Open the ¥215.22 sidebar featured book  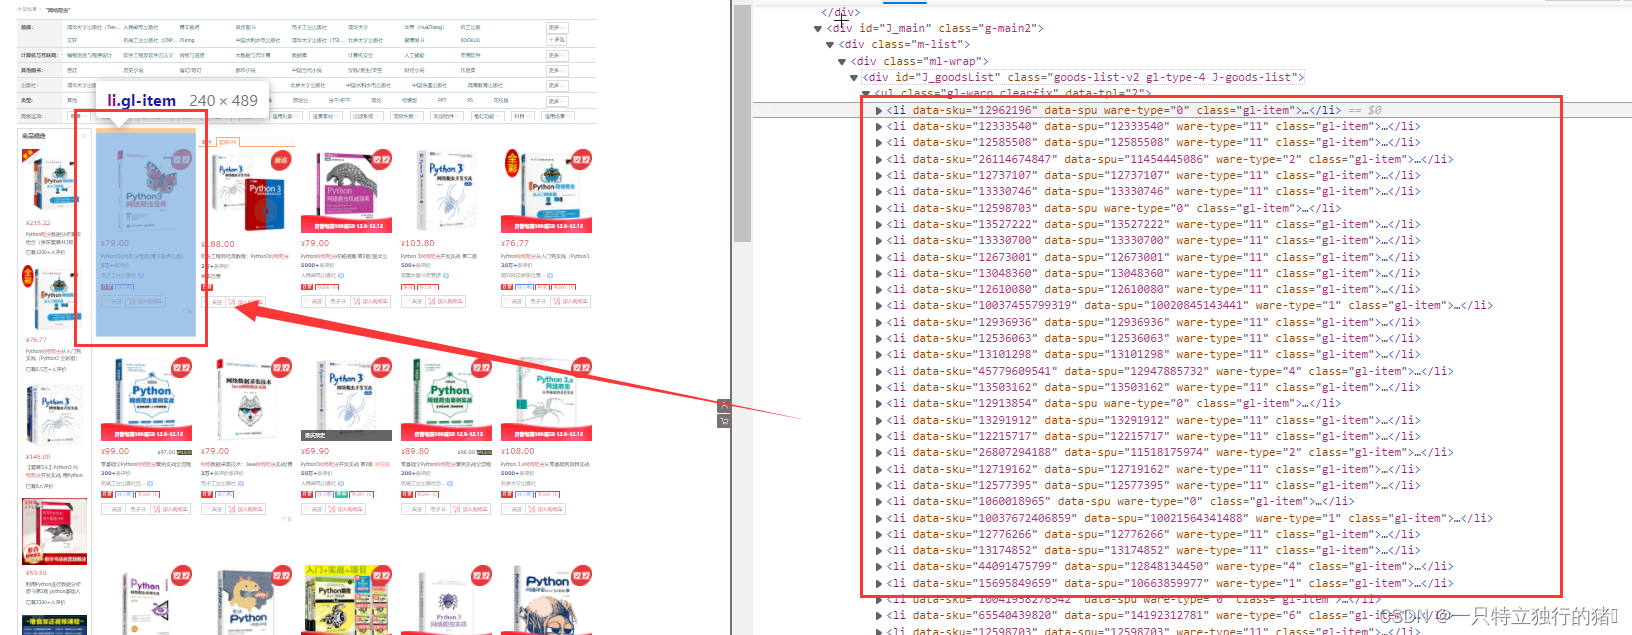(x=53, y=182)
